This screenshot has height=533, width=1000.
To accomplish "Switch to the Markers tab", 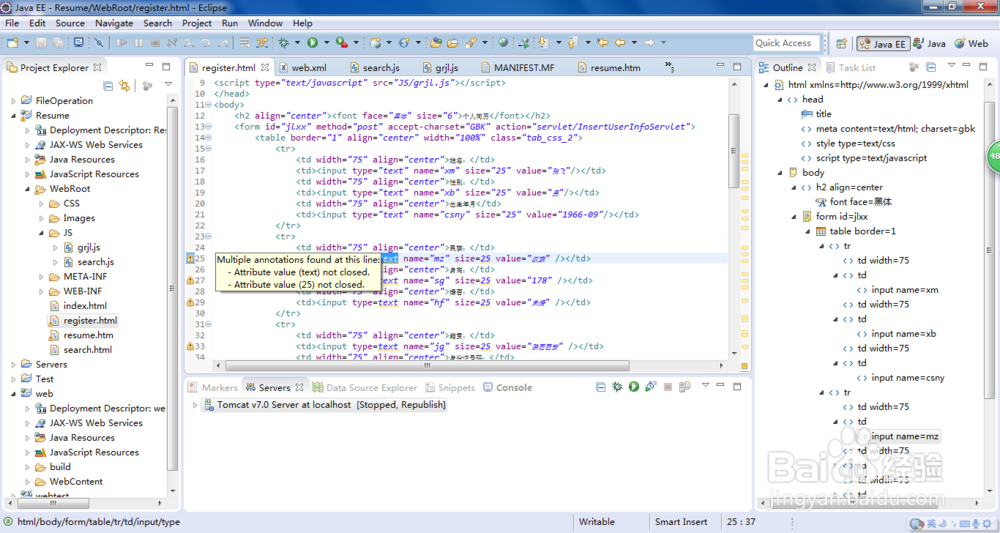I will coord(213,387).
